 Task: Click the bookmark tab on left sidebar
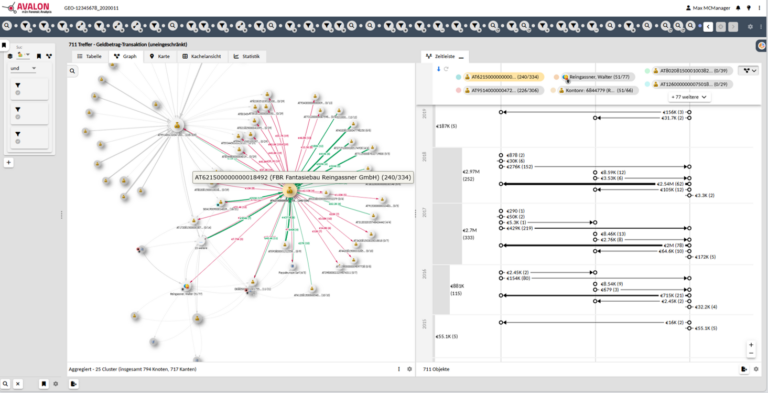point(4,45)
